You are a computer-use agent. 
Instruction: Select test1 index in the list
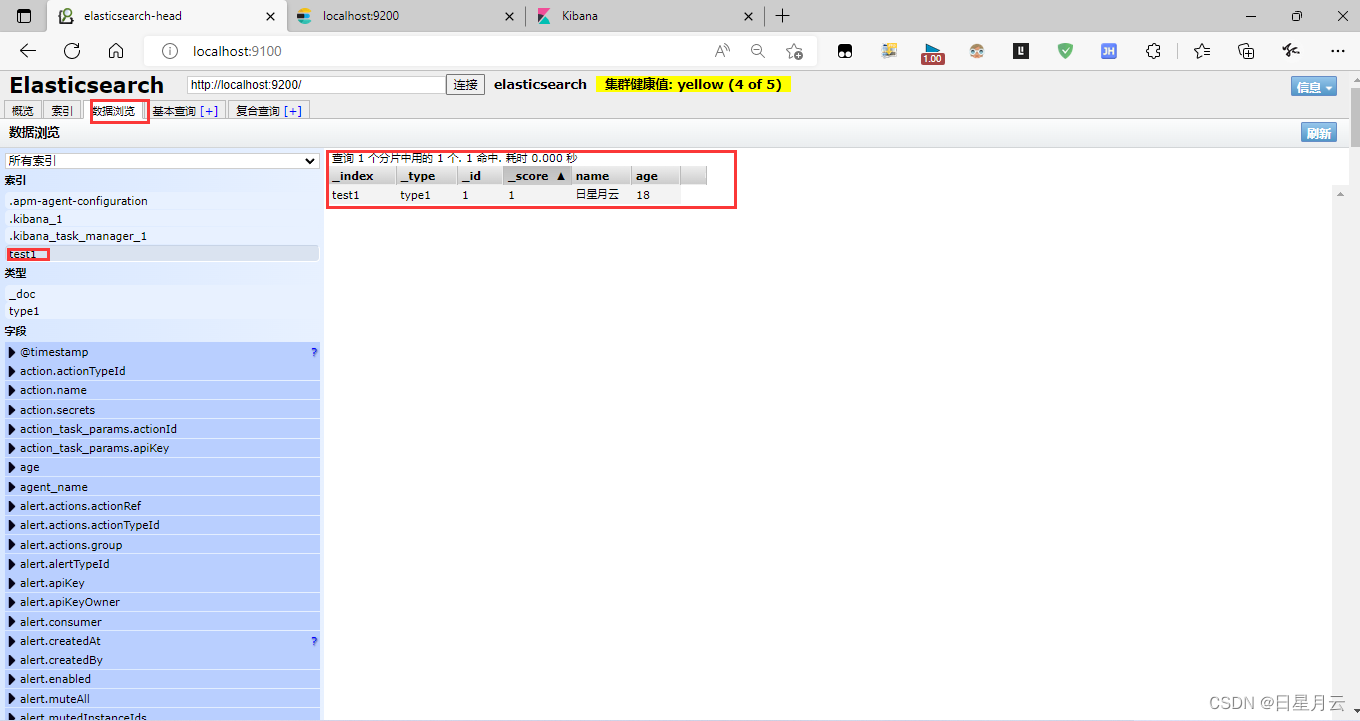(162, 254)
